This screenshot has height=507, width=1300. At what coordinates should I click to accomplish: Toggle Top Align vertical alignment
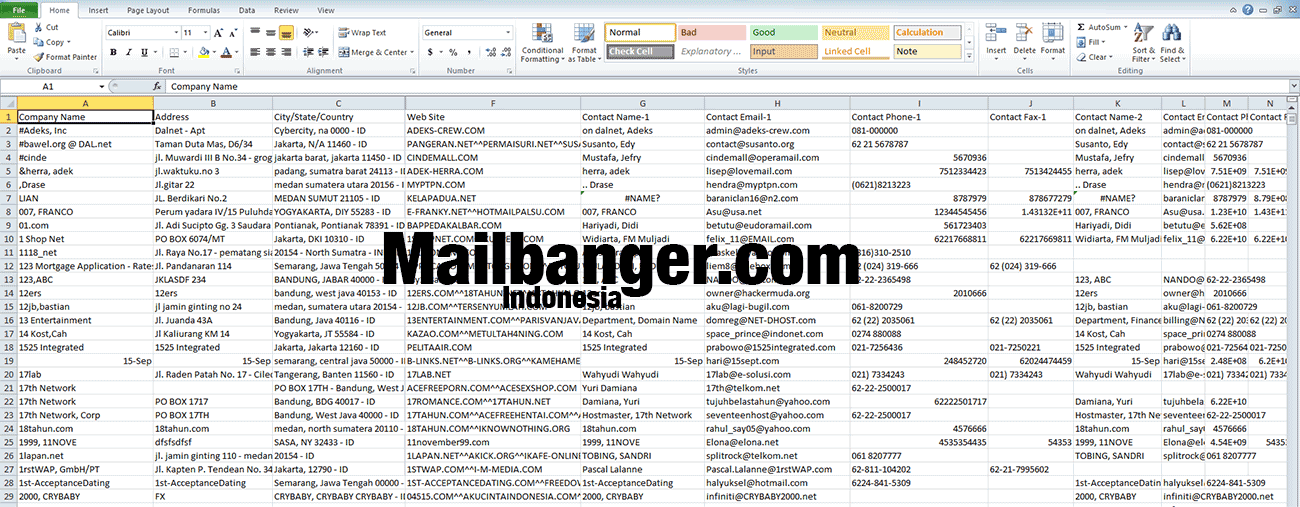pyautogui.click(x=256, y=33)
